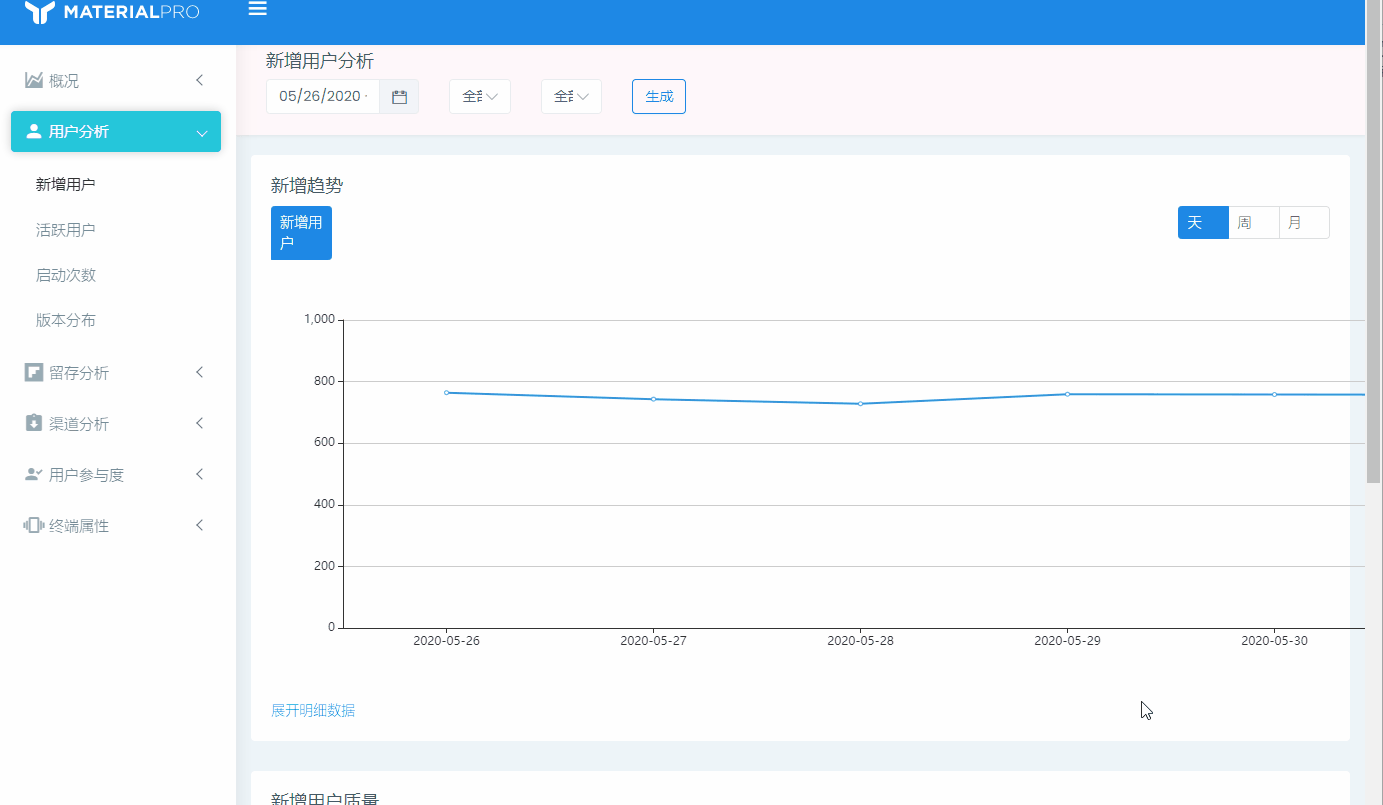Expand the 概况 menu chevron
This screenshot has height=805, width=1383.
(200, 80)
